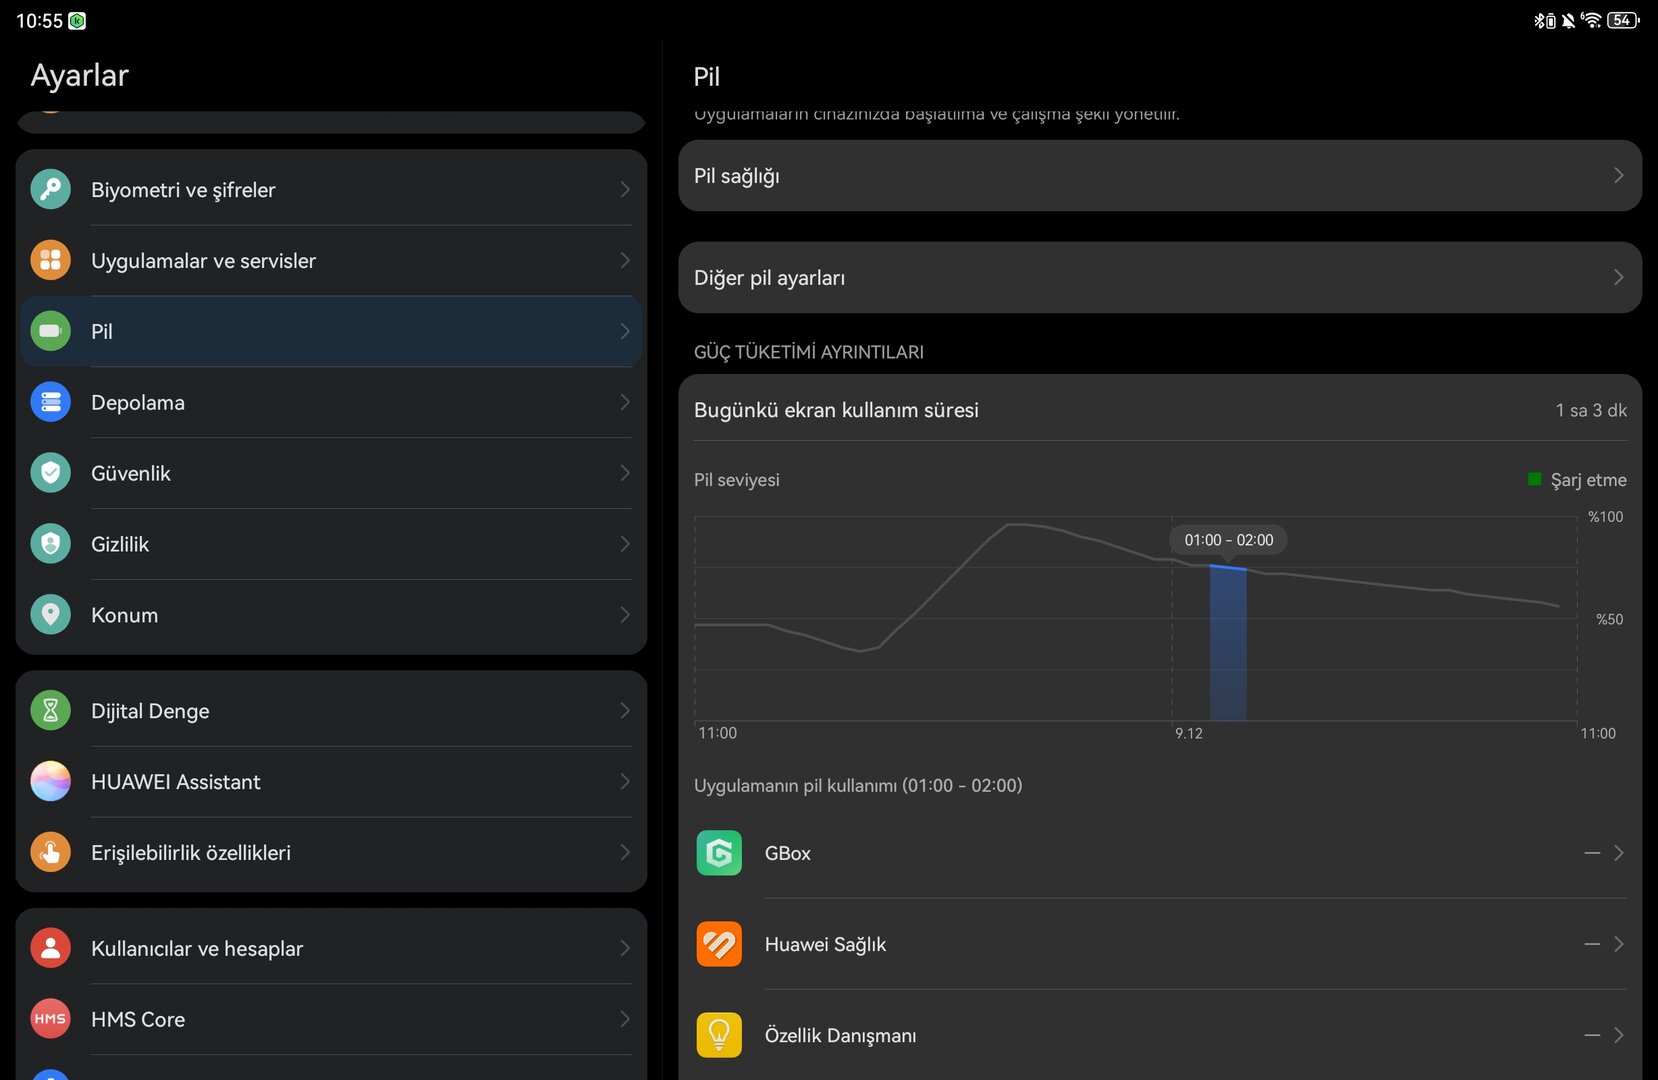
Task: Open Konum settings
Action: [x=331, y=615]
